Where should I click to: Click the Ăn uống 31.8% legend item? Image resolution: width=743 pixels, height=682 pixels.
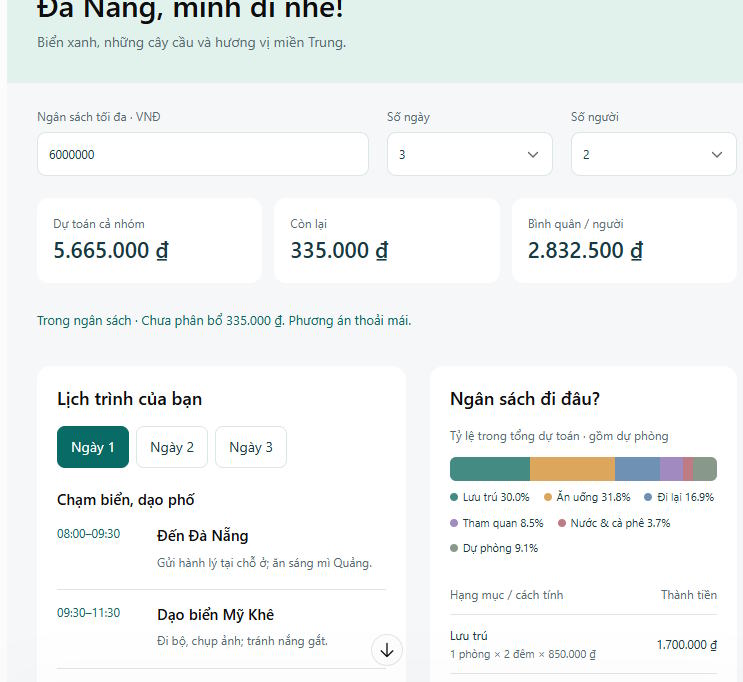[587, 497]
